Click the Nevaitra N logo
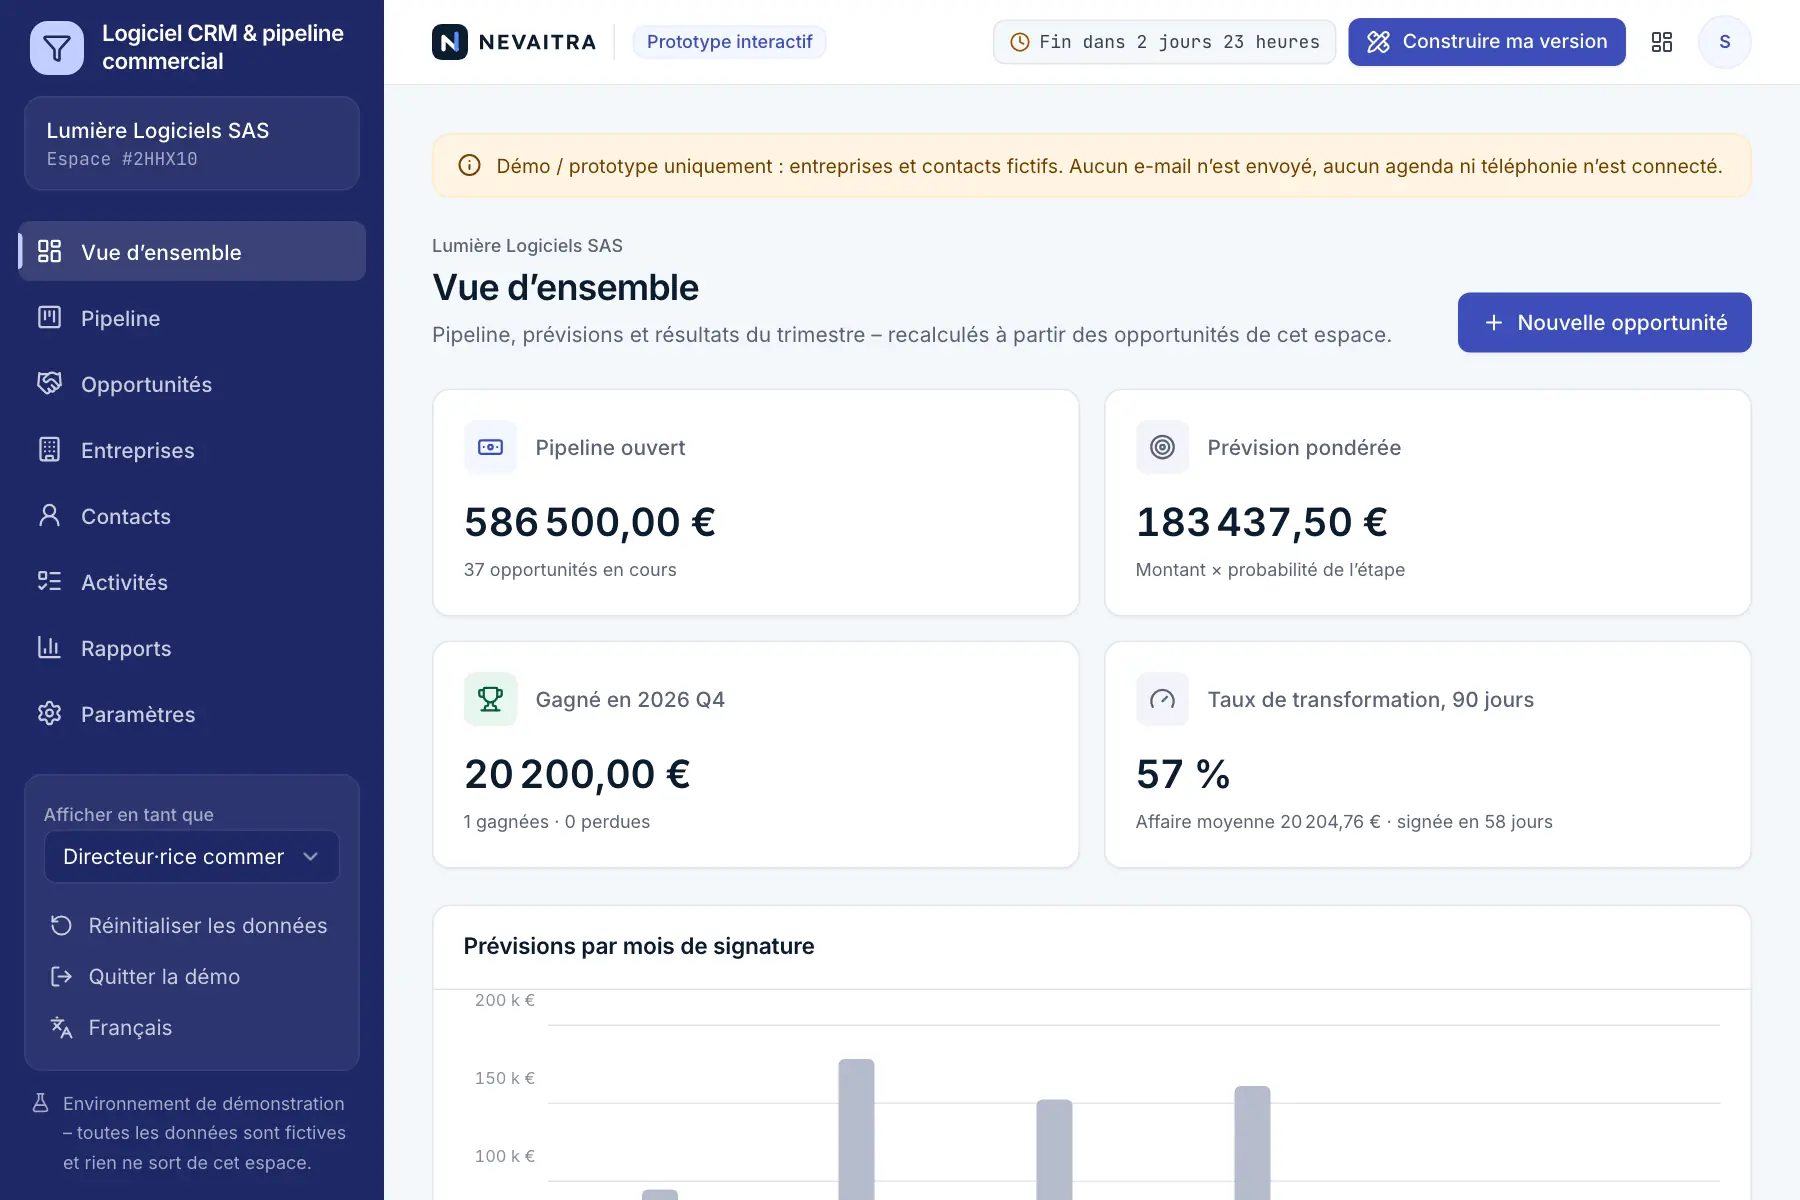This screenshot has height=1200, width=1800. click(450, 42)
